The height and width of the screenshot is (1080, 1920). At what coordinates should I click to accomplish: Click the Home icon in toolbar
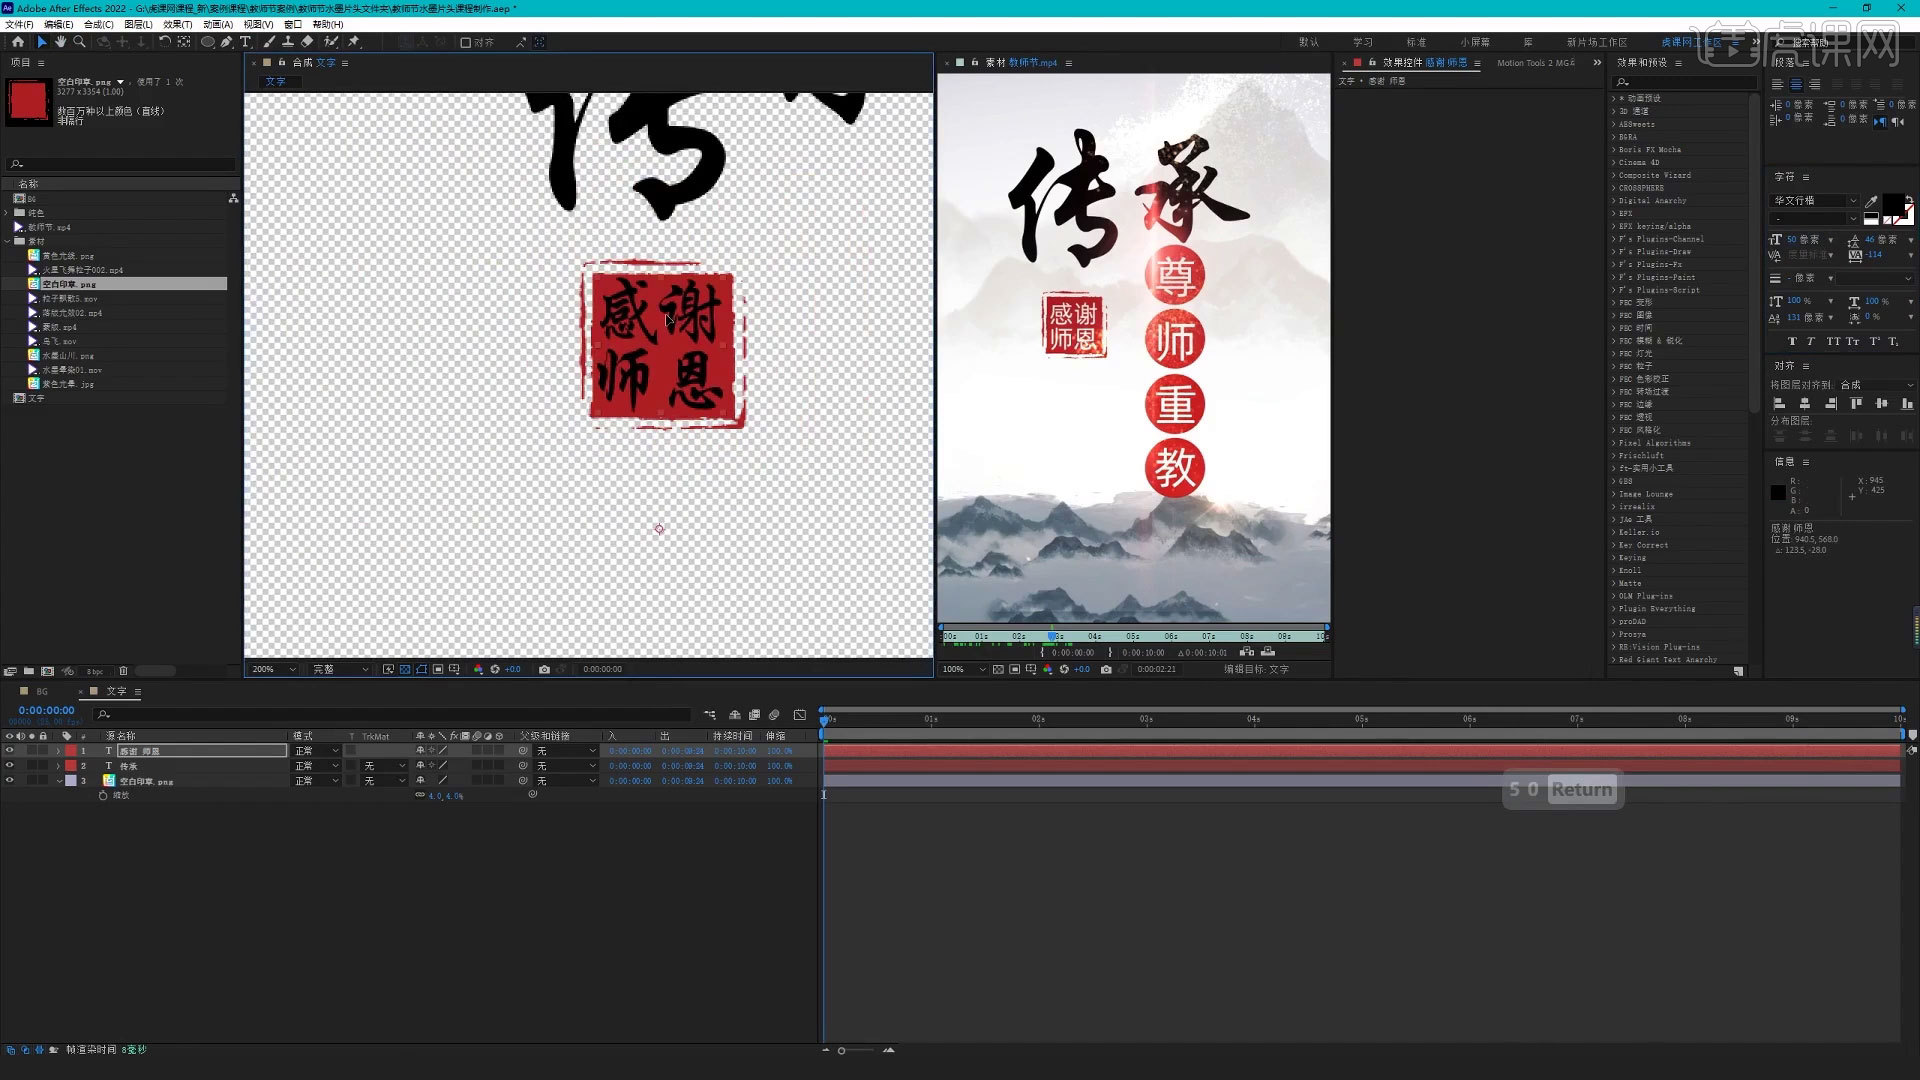point(18,42)
